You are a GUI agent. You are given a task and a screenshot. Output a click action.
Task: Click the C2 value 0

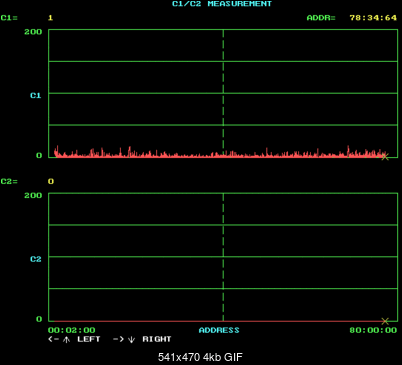[x=51, y=182]
